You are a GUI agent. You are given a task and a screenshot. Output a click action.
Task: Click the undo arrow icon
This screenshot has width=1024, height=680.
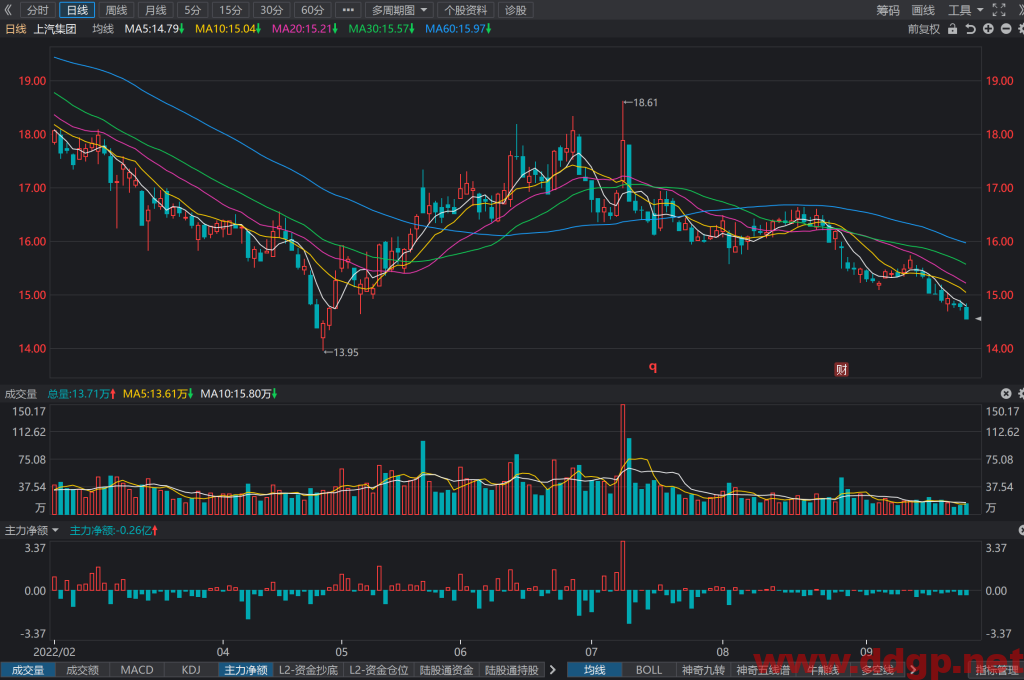(x=970, y=29)
